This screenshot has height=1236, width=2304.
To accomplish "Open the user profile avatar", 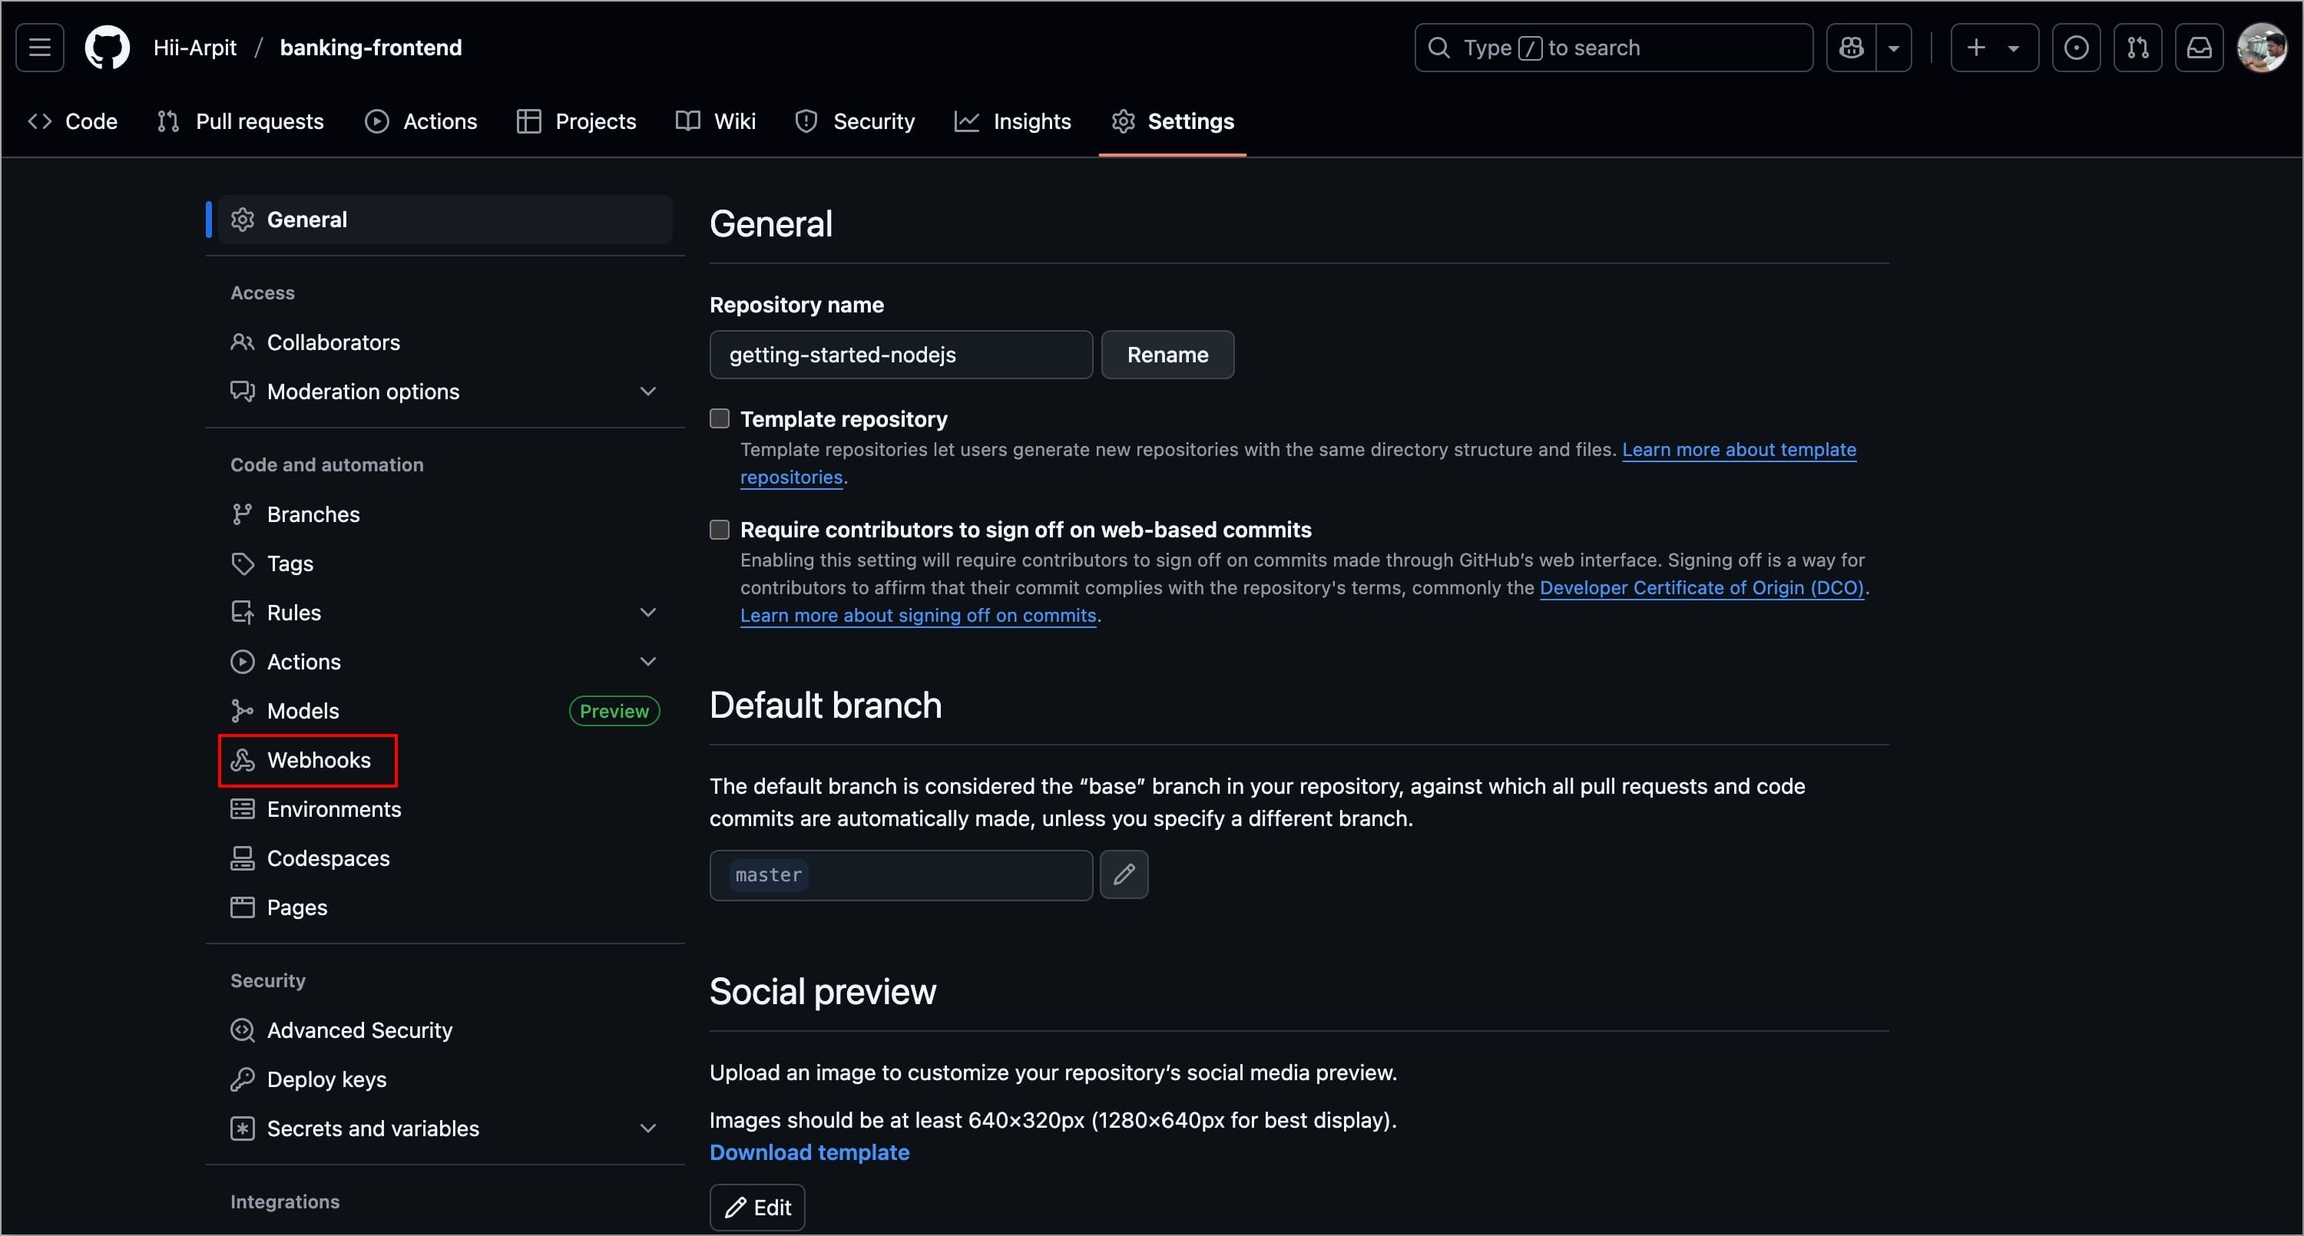I will point(2261,47).
